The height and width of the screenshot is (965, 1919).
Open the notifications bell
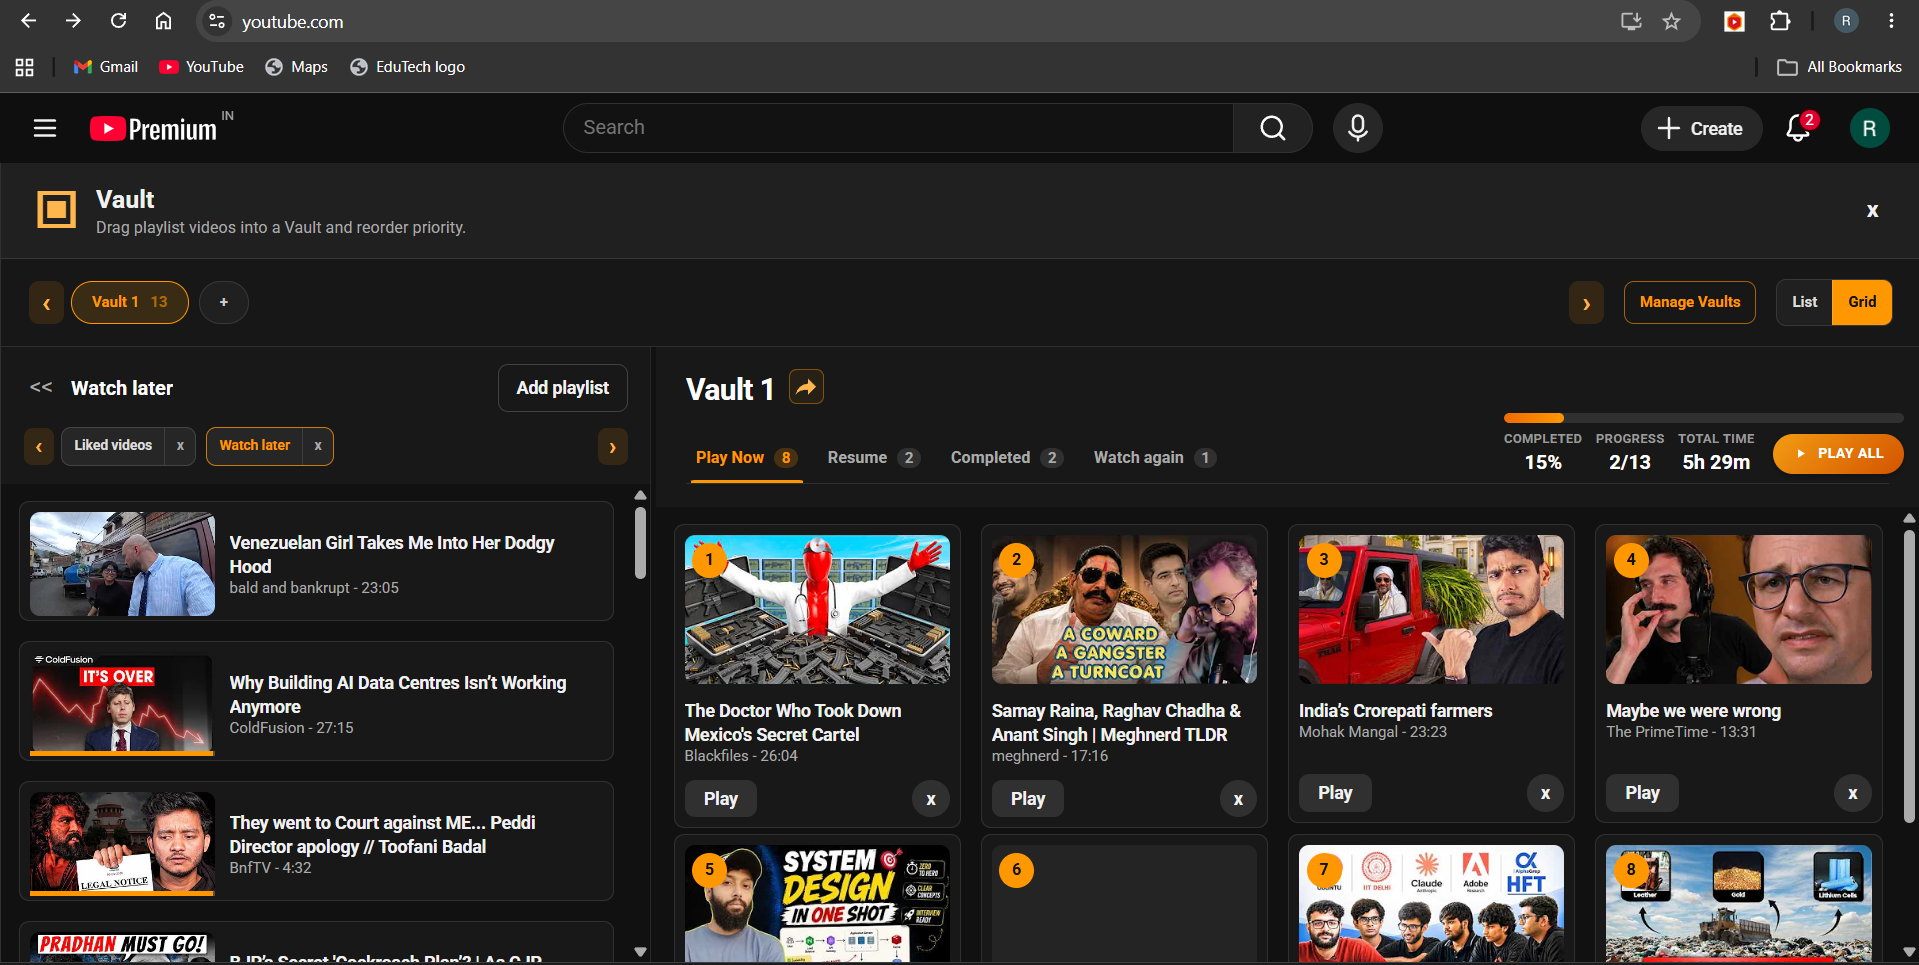pos(1798,128)
